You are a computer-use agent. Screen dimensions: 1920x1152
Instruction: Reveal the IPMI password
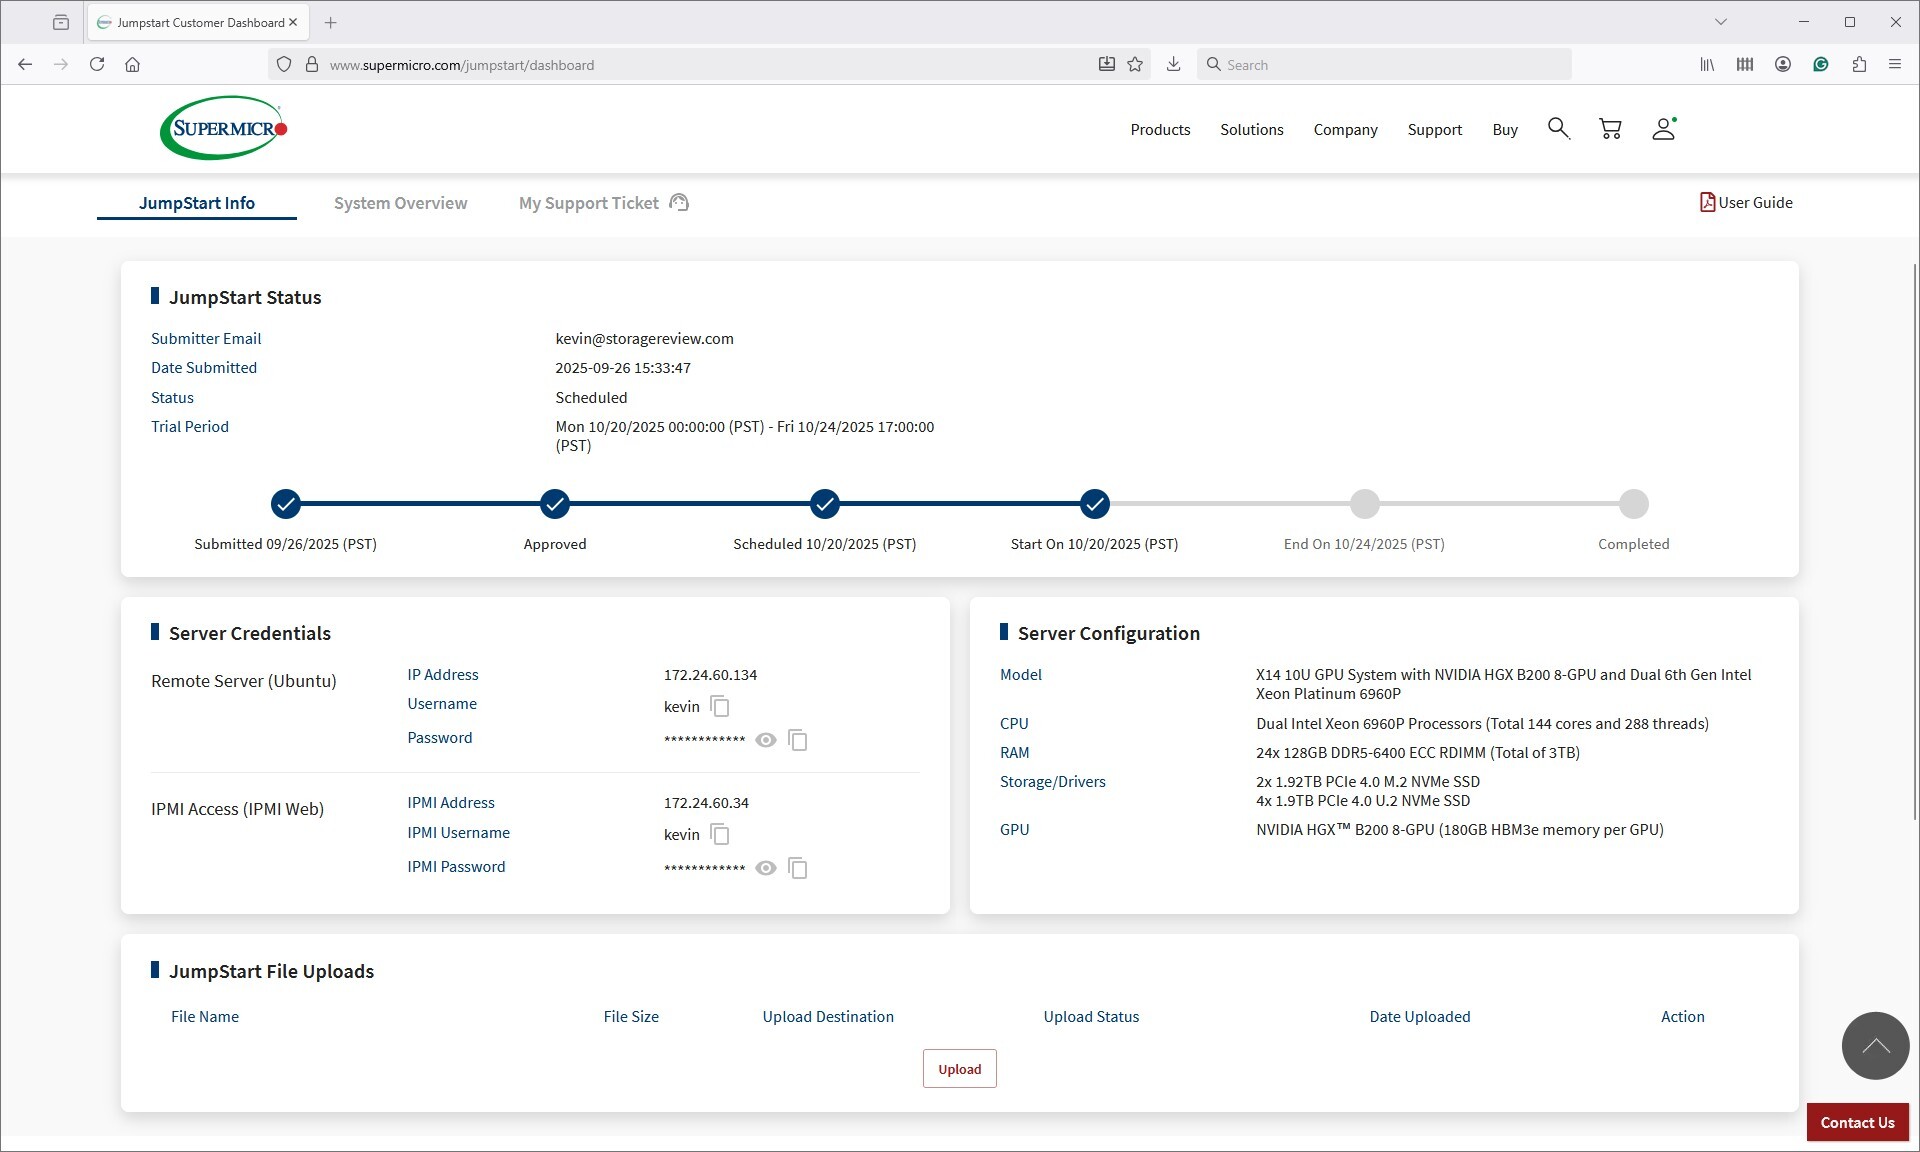[766, 869]
